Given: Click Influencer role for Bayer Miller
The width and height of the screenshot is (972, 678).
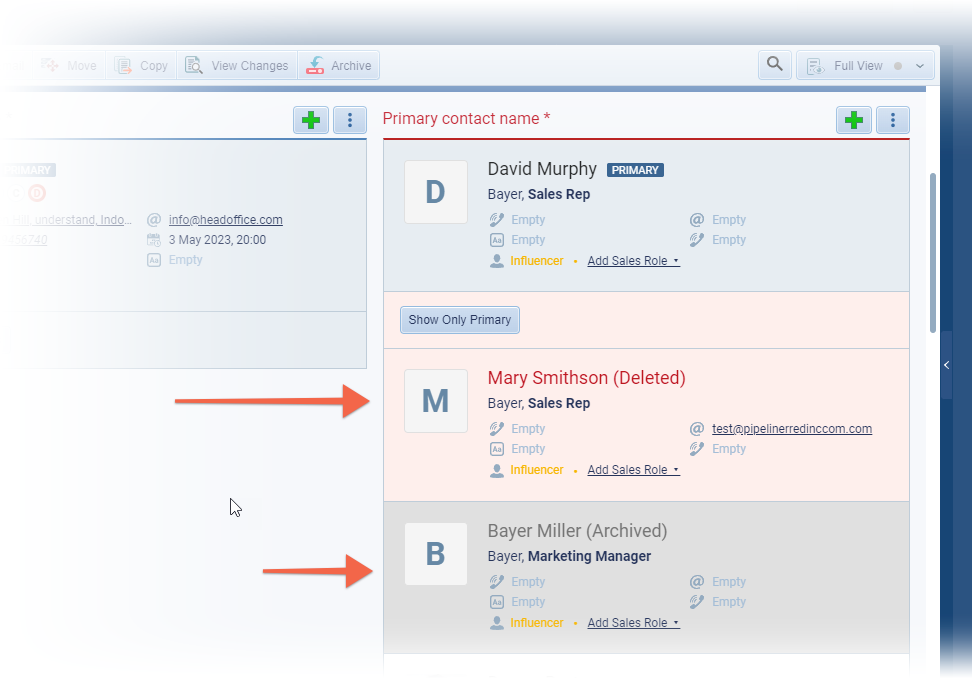Looking at the screenshot, I should pos(536,623).
